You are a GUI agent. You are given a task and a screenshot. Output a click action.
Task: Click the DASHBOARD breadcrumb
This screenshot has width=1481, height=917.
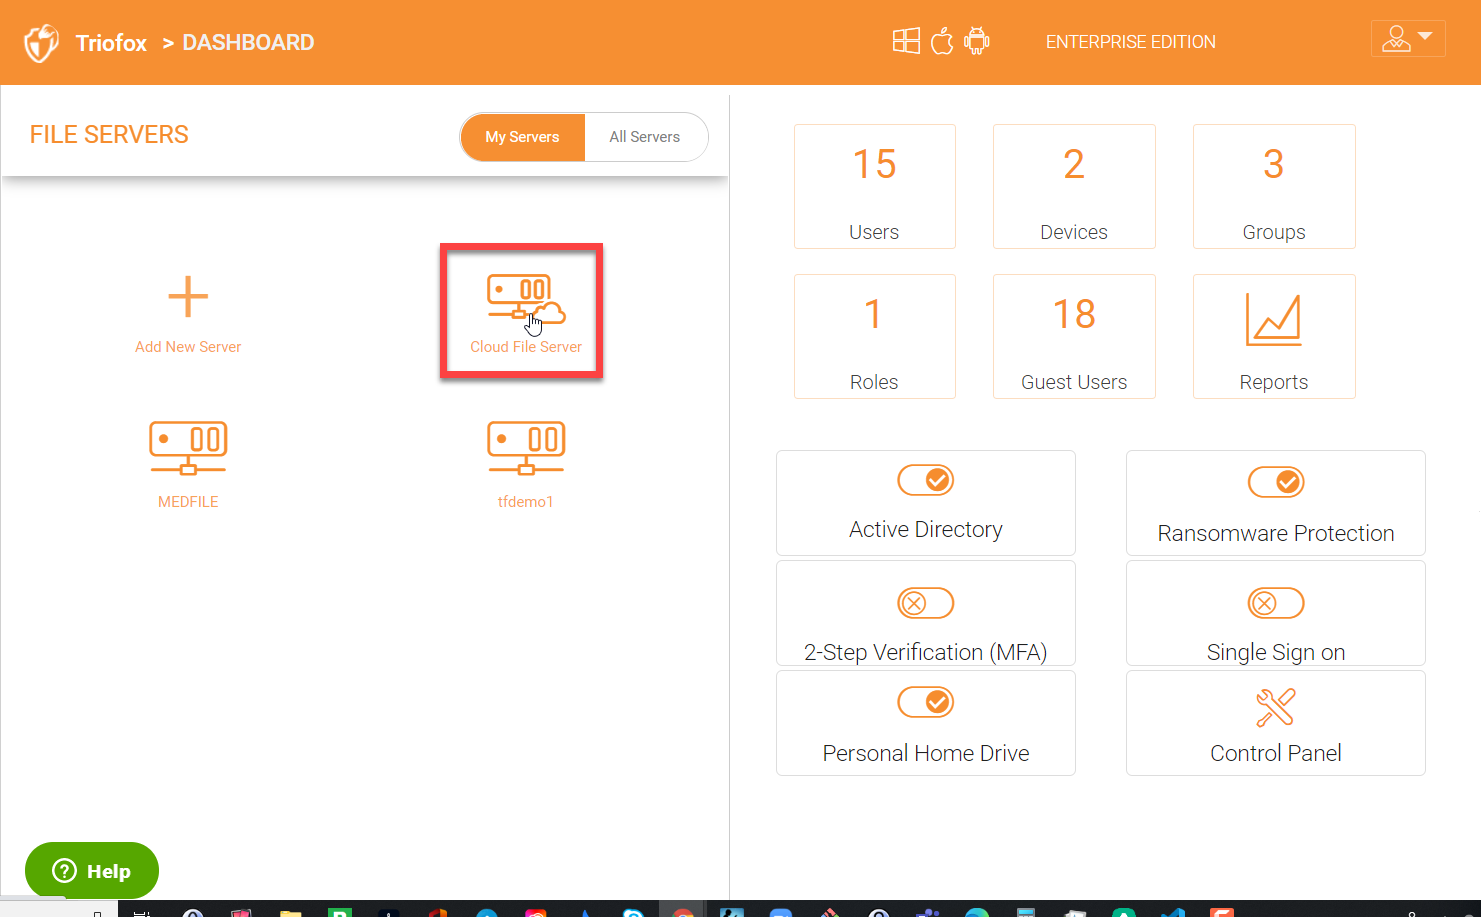point(248,42)
